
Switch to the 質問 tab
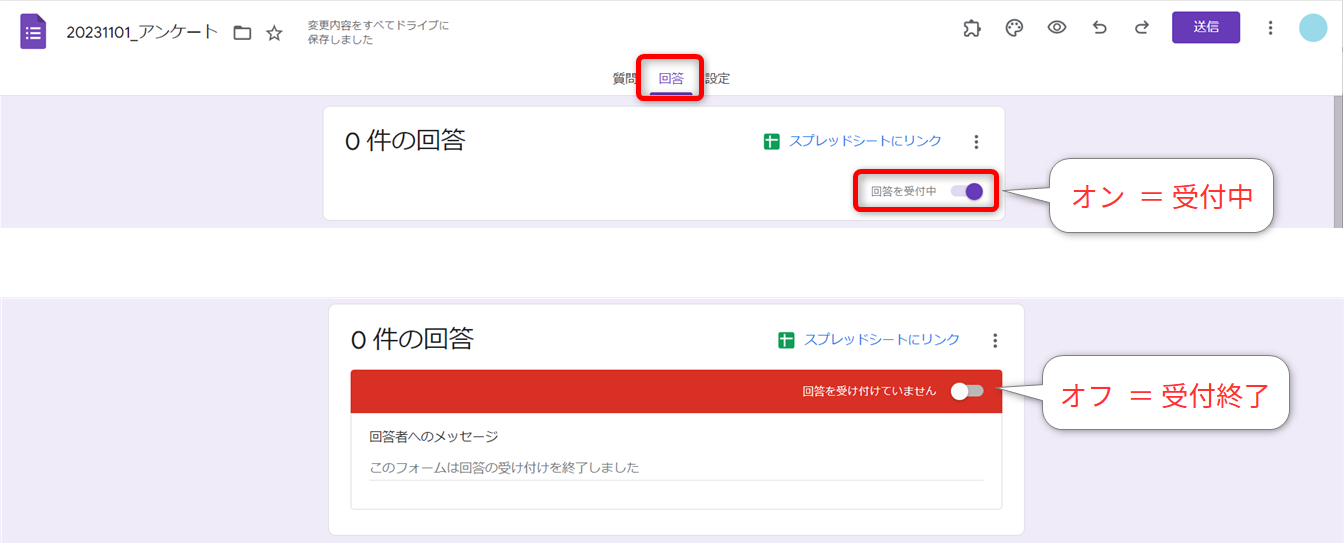[x=624, y=79]
